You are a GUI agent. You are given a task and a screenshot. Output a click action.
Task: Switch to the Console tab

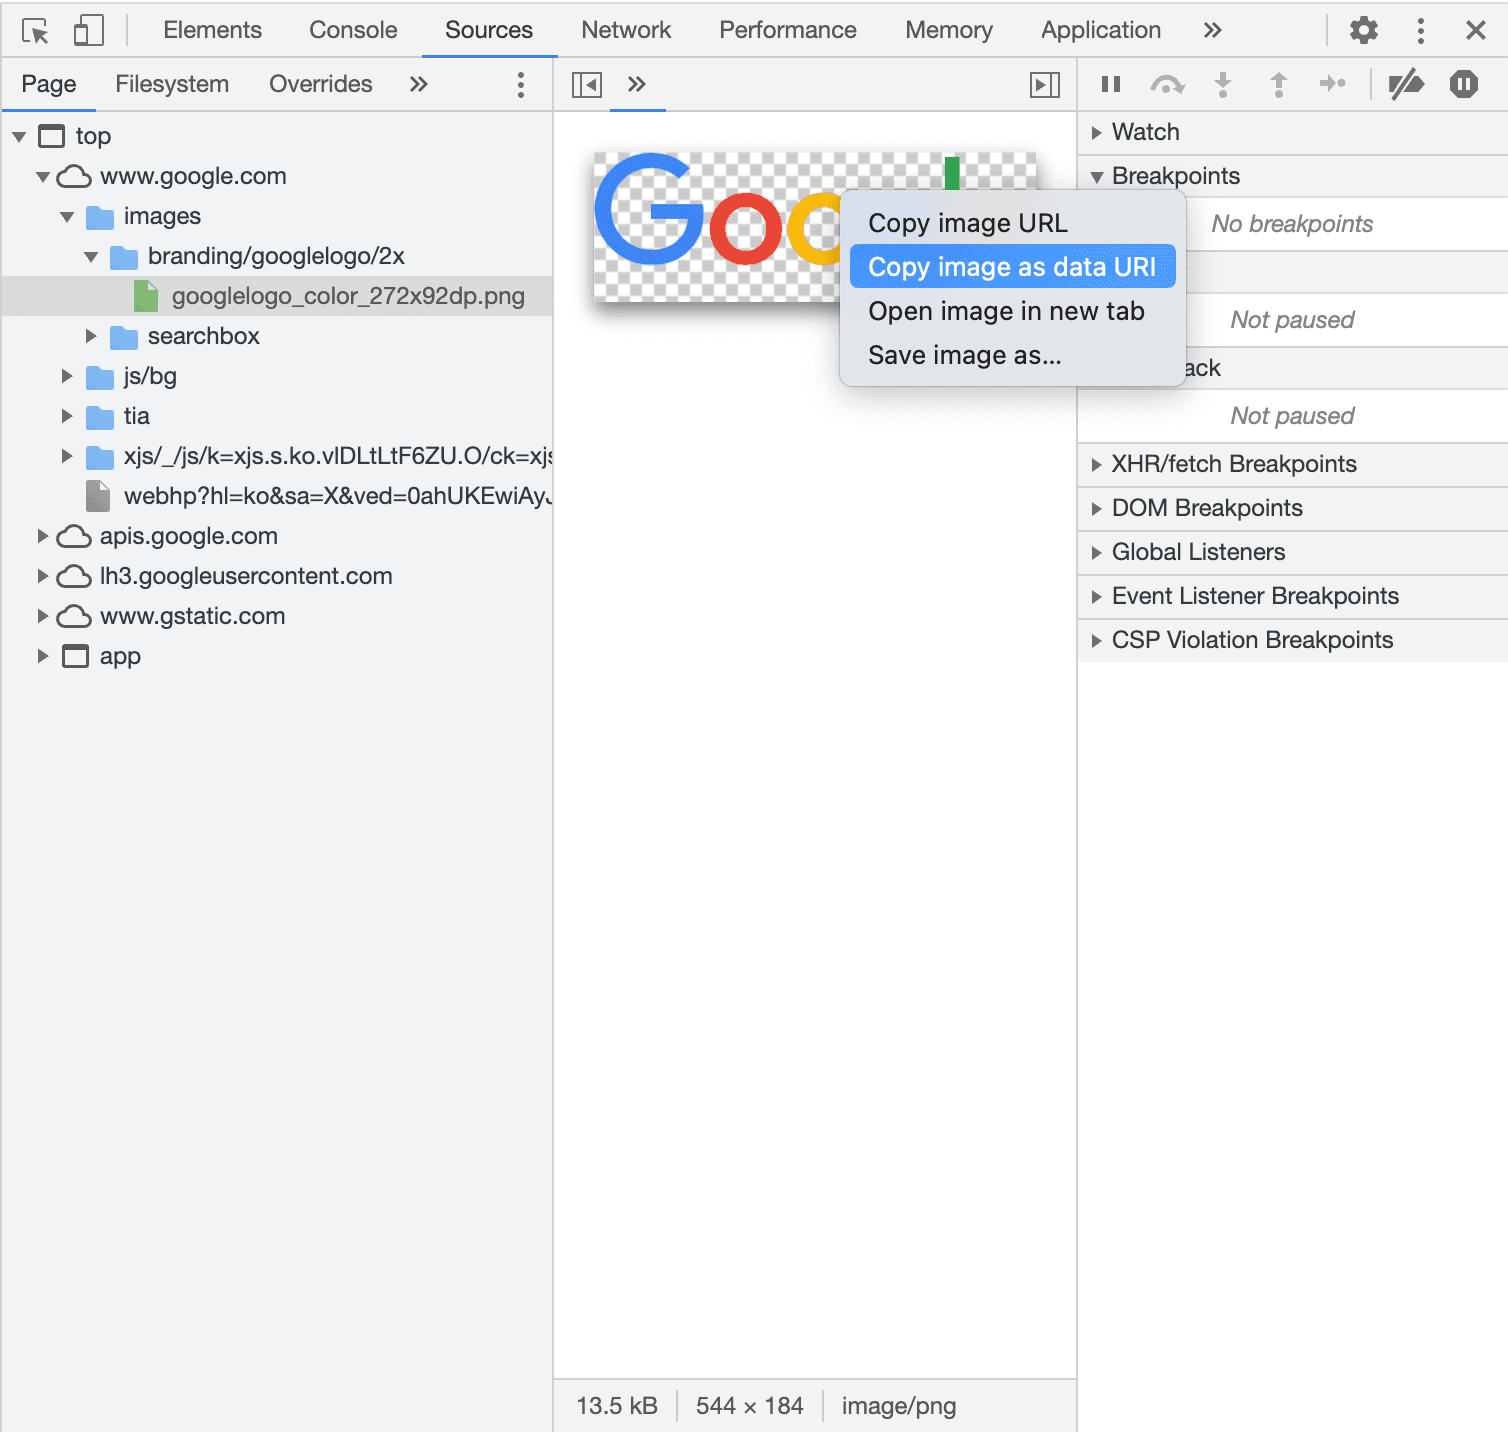[x=353, y=30]
